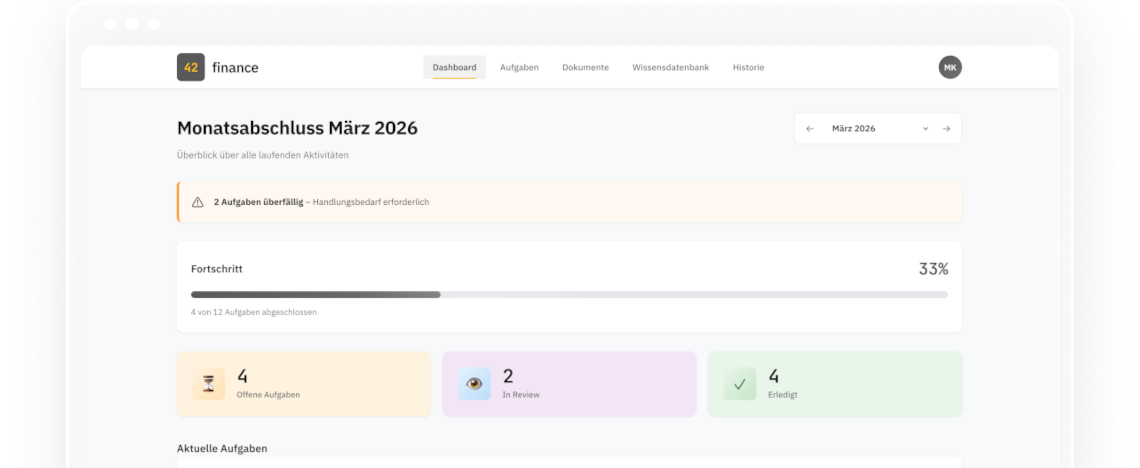Open the Erledigt card
Image resolution: width=1140 pixels, height=468 pixels.
pos(835,384)
